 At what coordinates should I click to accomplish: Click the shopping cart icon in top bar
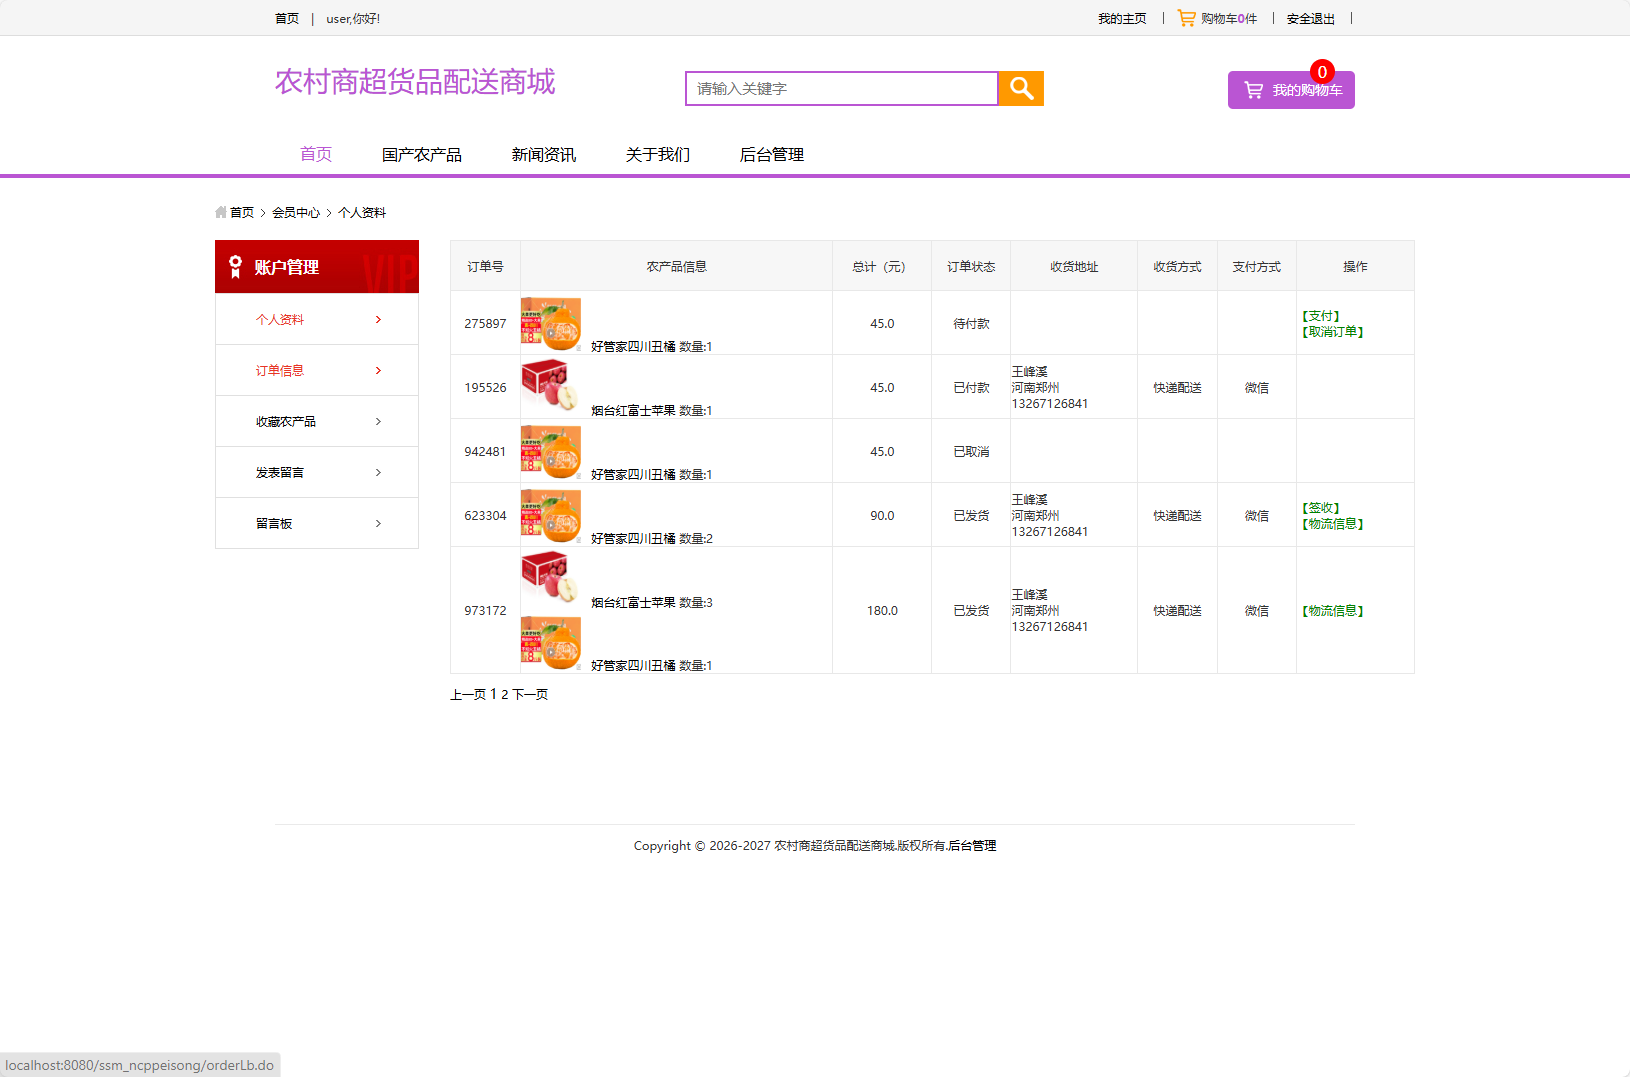[x=1186, y=17]
